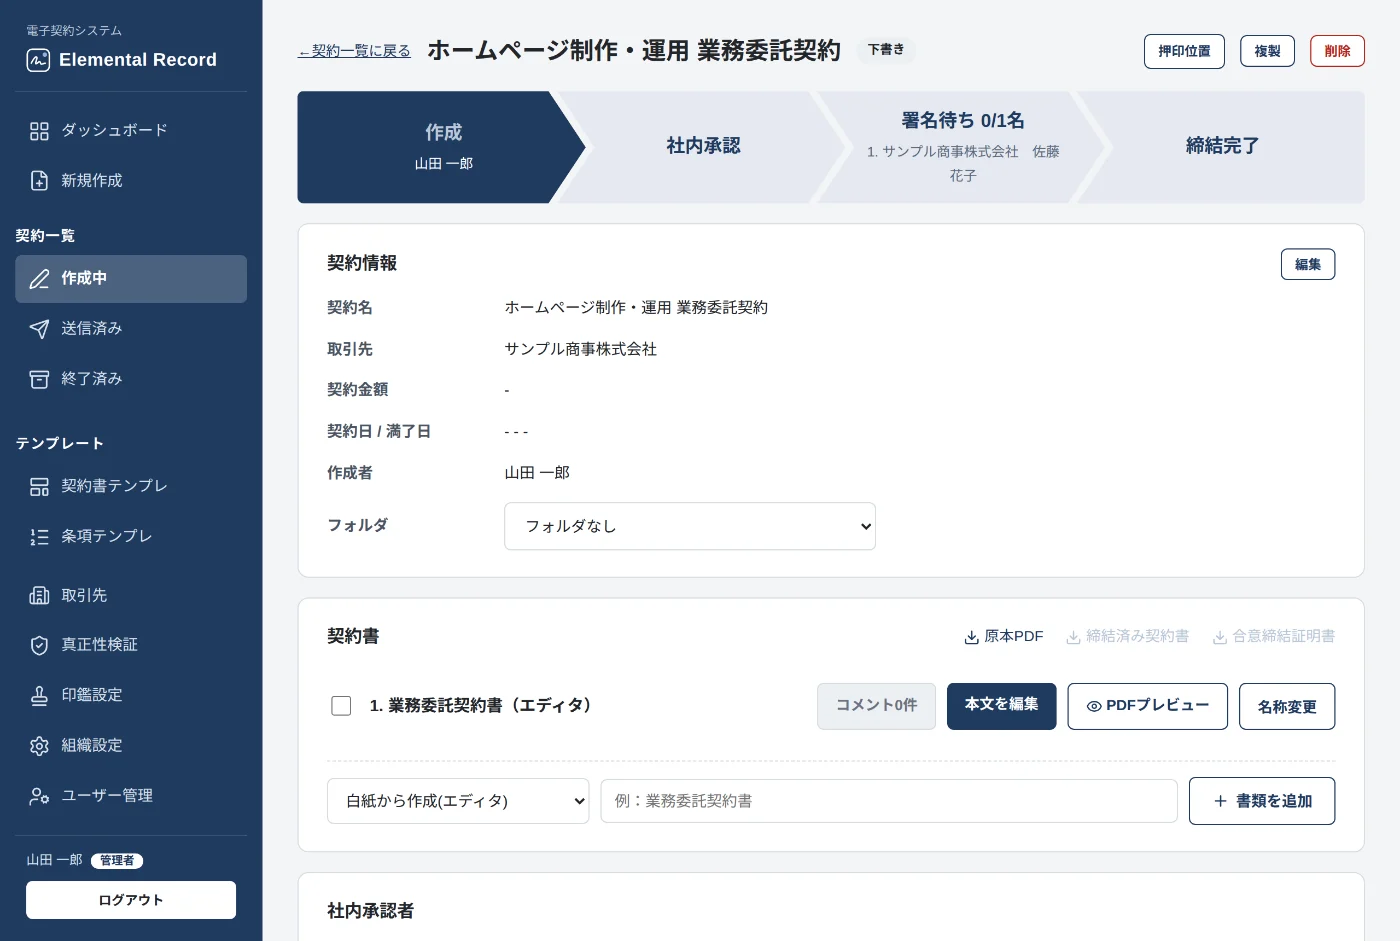Select the 作成中 contract list
The image size is (1400, 941).
[x=131, y=279]
